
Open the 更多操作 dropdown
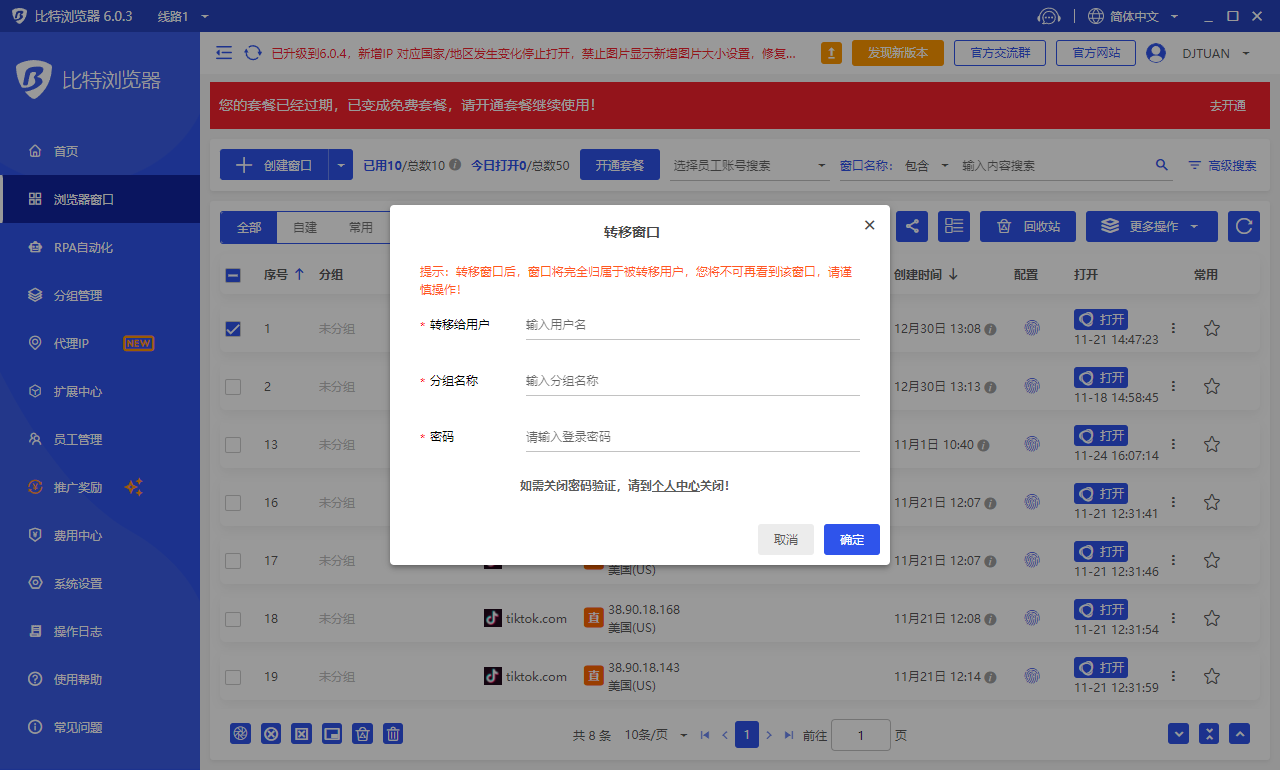[1152, 226]
